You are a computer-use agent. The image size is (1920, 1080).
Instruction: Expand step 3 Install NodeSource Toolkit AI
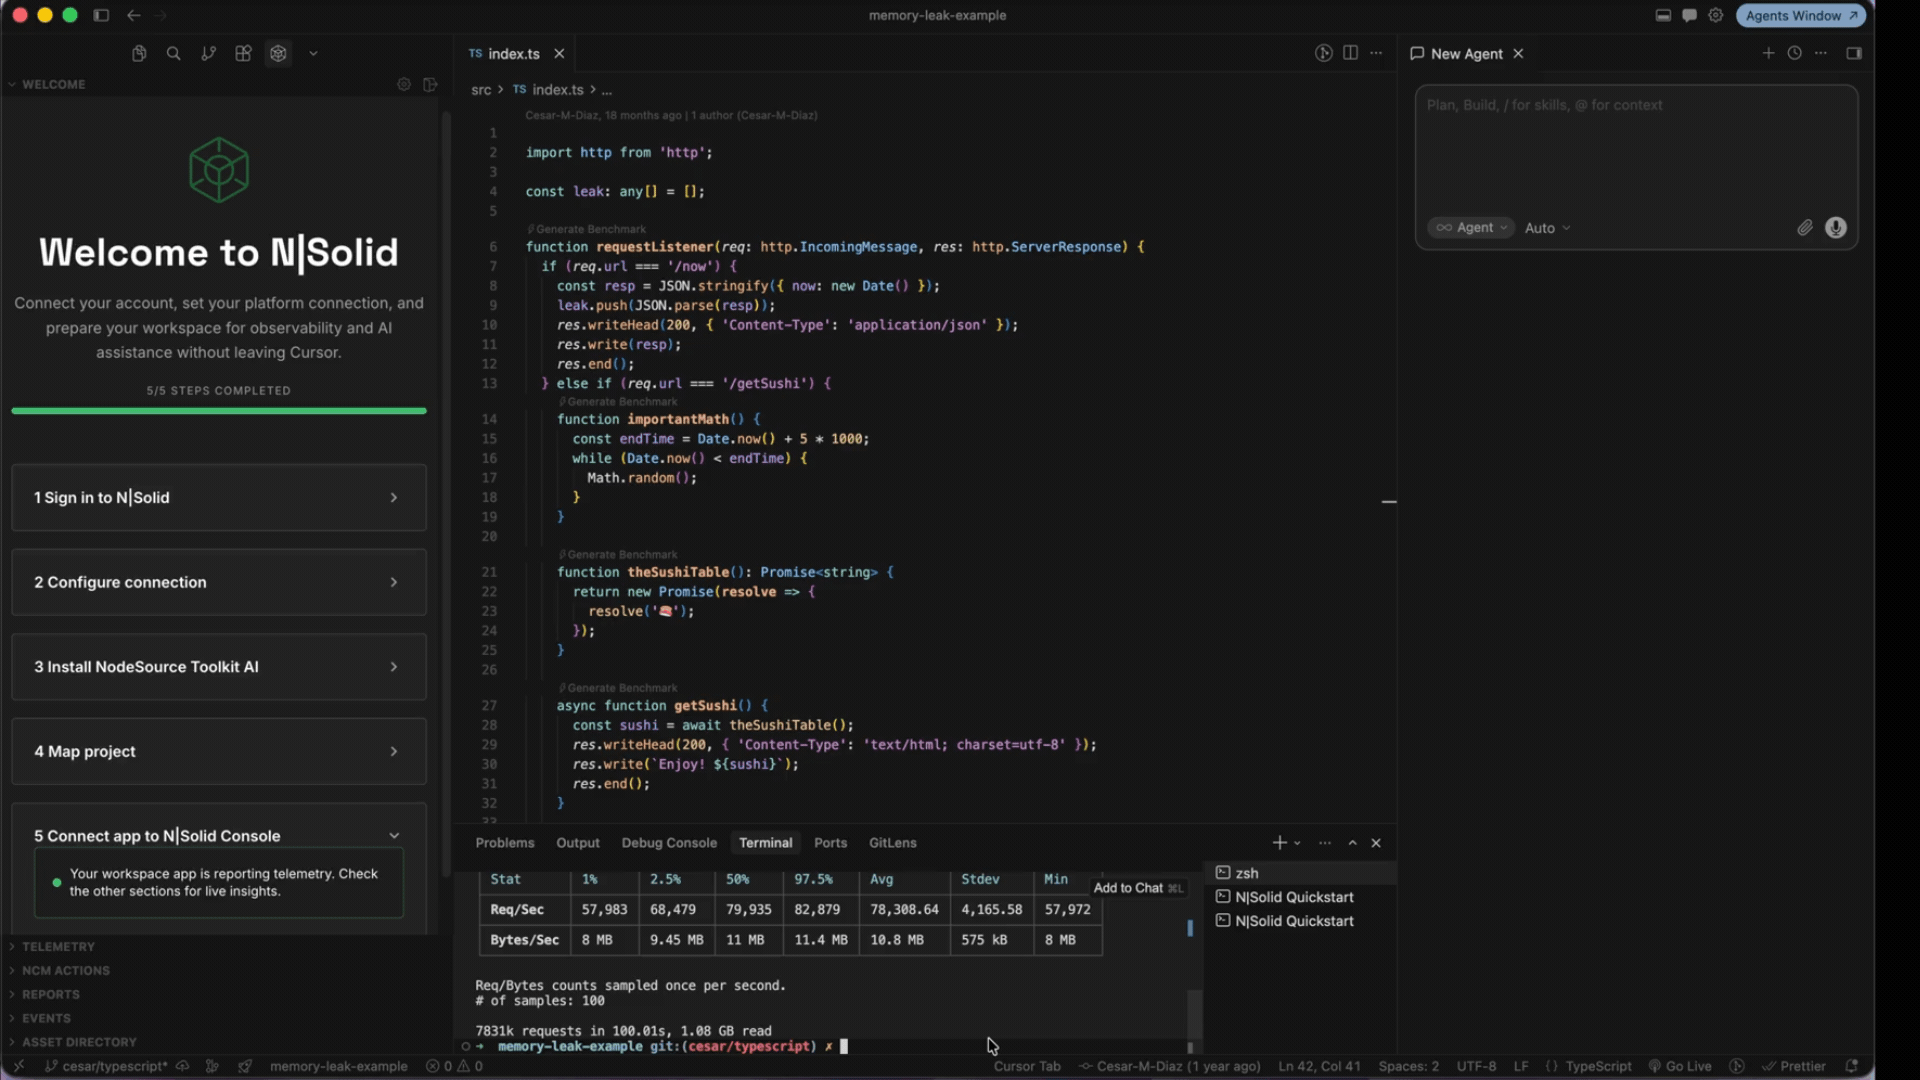219,666
